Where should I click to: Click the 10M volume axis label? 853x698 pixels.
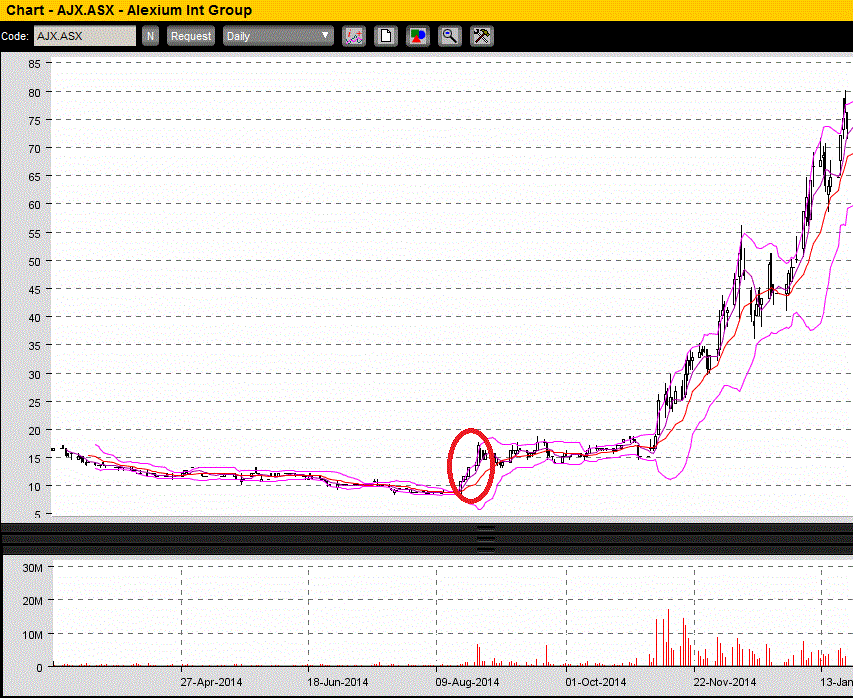[x=32, y=635]
